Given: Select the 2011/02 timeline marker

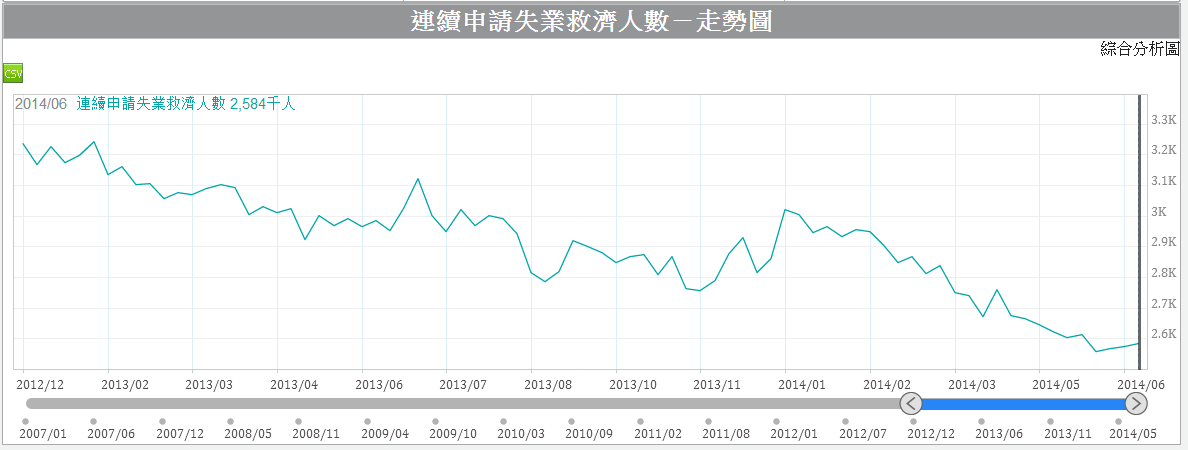Looking at the screenshot, I should [640, 421].
